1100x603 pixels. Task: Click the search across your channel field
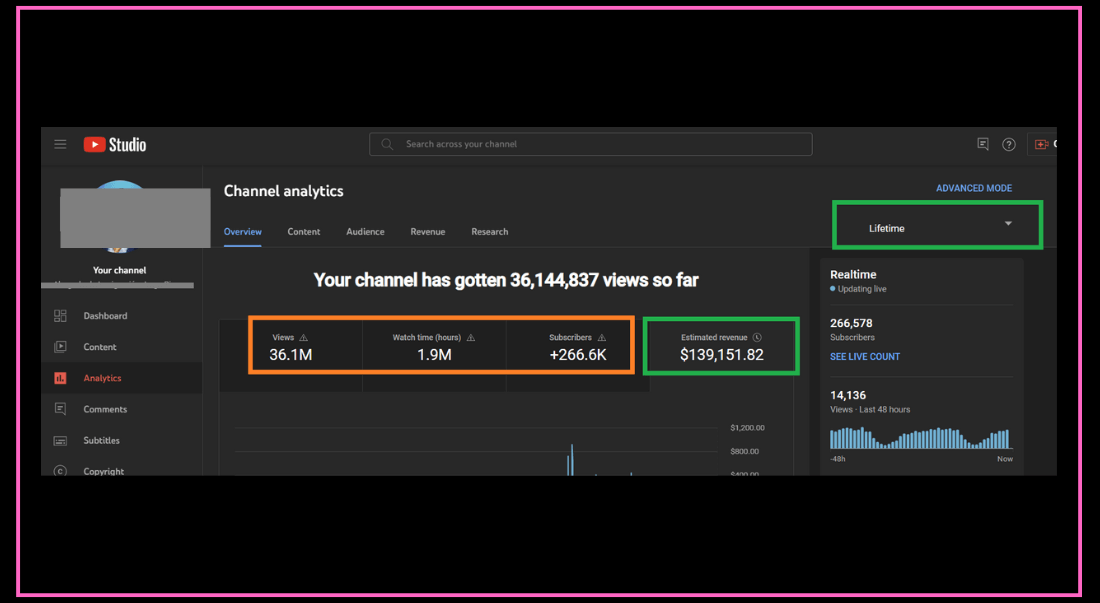tap(600, 144)
